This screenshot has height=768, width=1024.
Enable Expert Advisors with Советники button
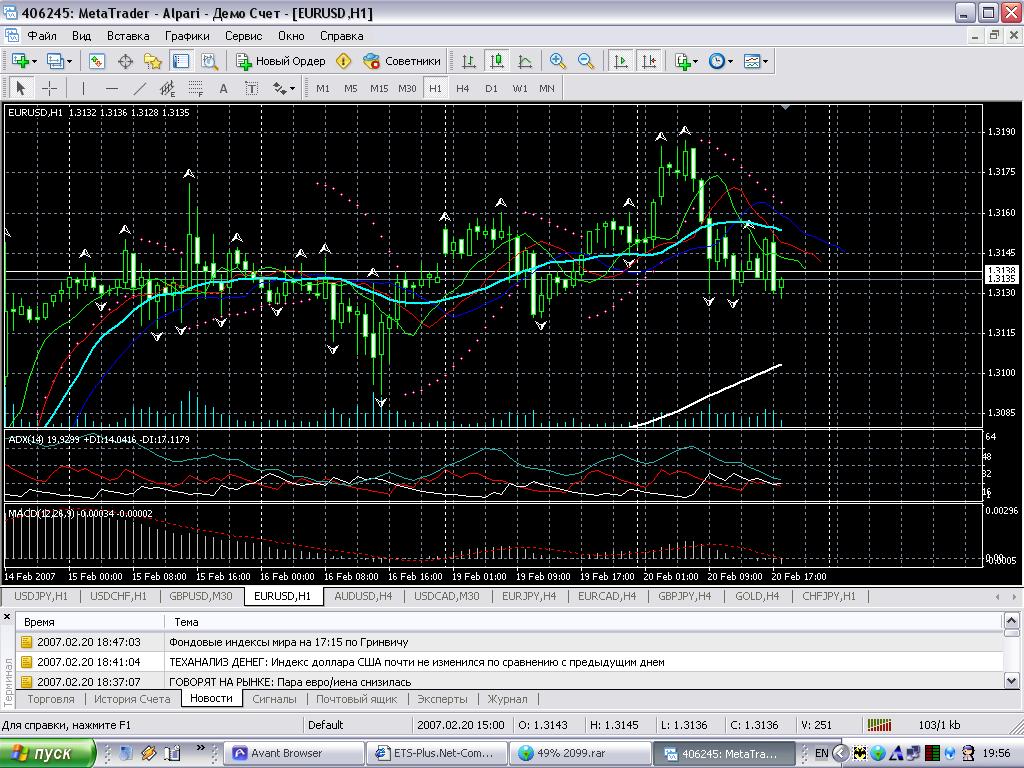(x=402, y=61)
